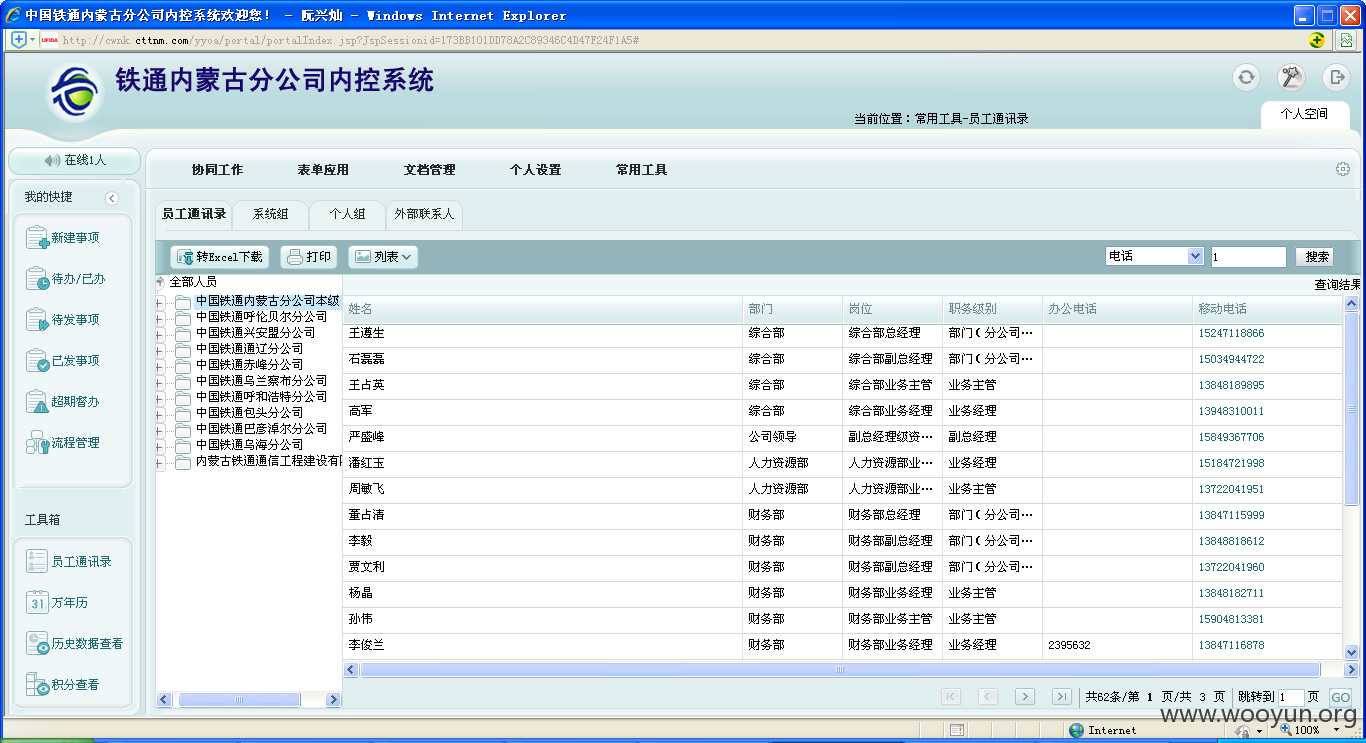
Task: Open 文档管理 menu
Action: pyautogui.click(x=429, y=170)
